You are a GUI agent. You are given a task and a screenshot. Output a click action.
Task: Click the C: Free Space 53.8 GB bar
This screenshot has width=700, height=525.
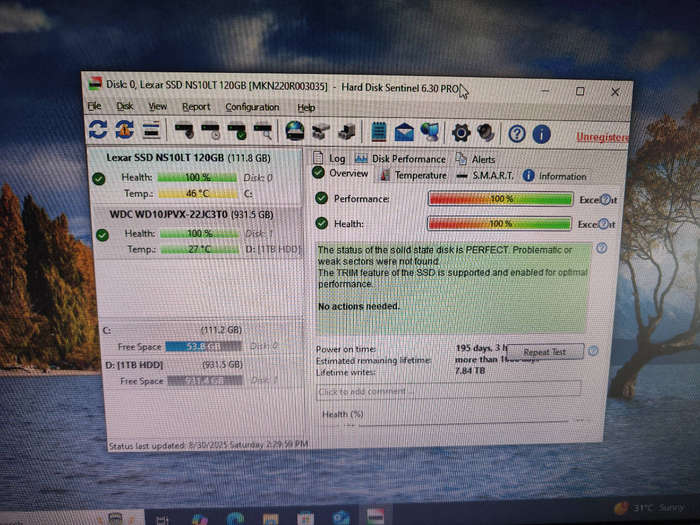coord(203,346)
